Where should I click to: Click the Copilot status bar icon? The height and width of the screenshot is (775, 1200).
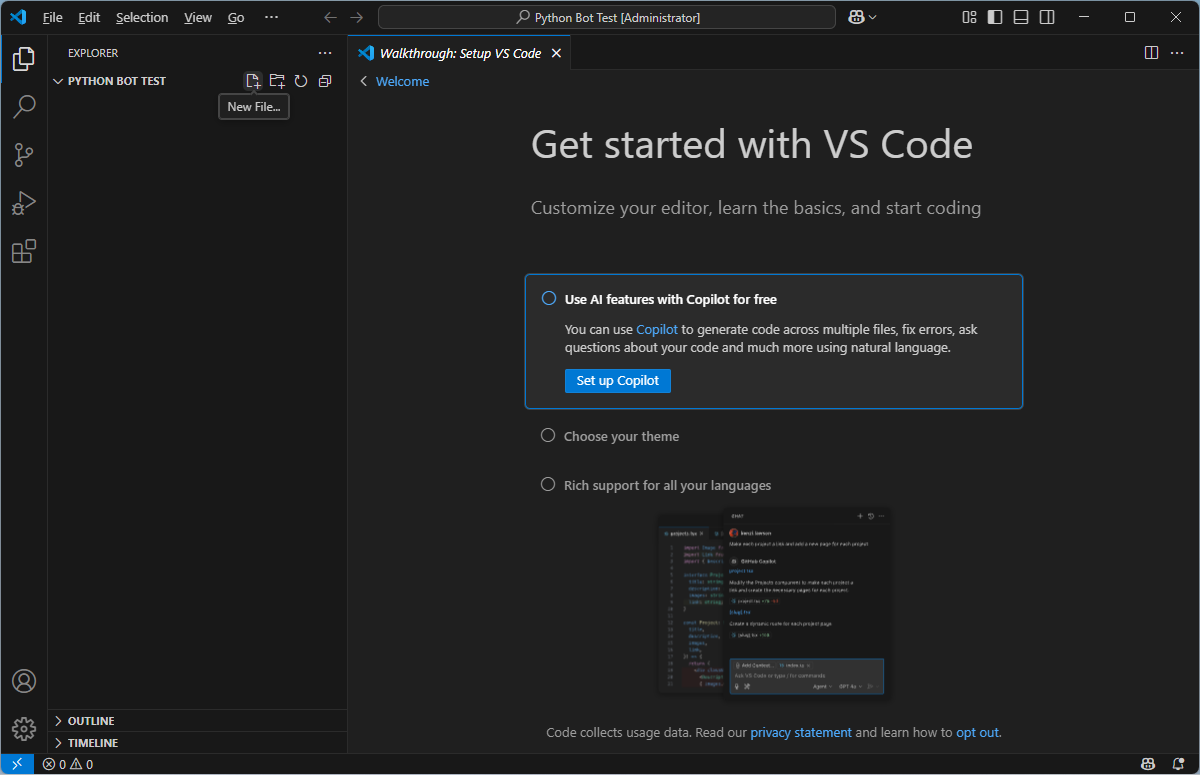click(x=1149, y=764)
